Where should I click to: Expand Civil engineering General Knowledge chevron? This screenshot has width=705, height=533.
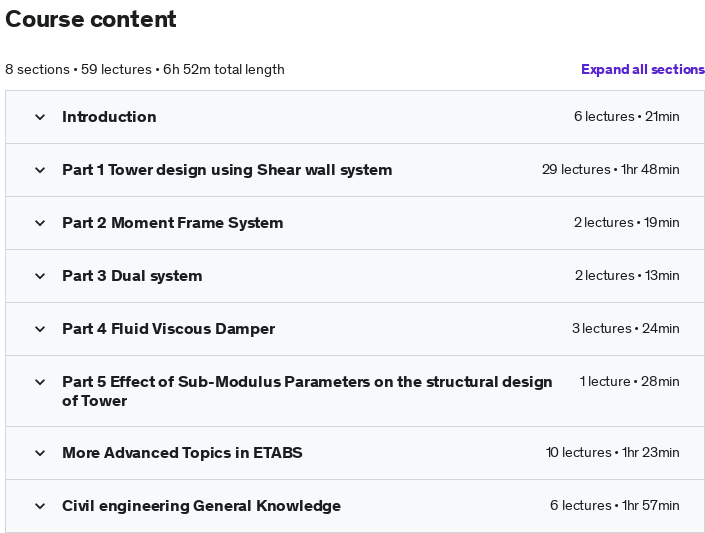coord(40,506)
